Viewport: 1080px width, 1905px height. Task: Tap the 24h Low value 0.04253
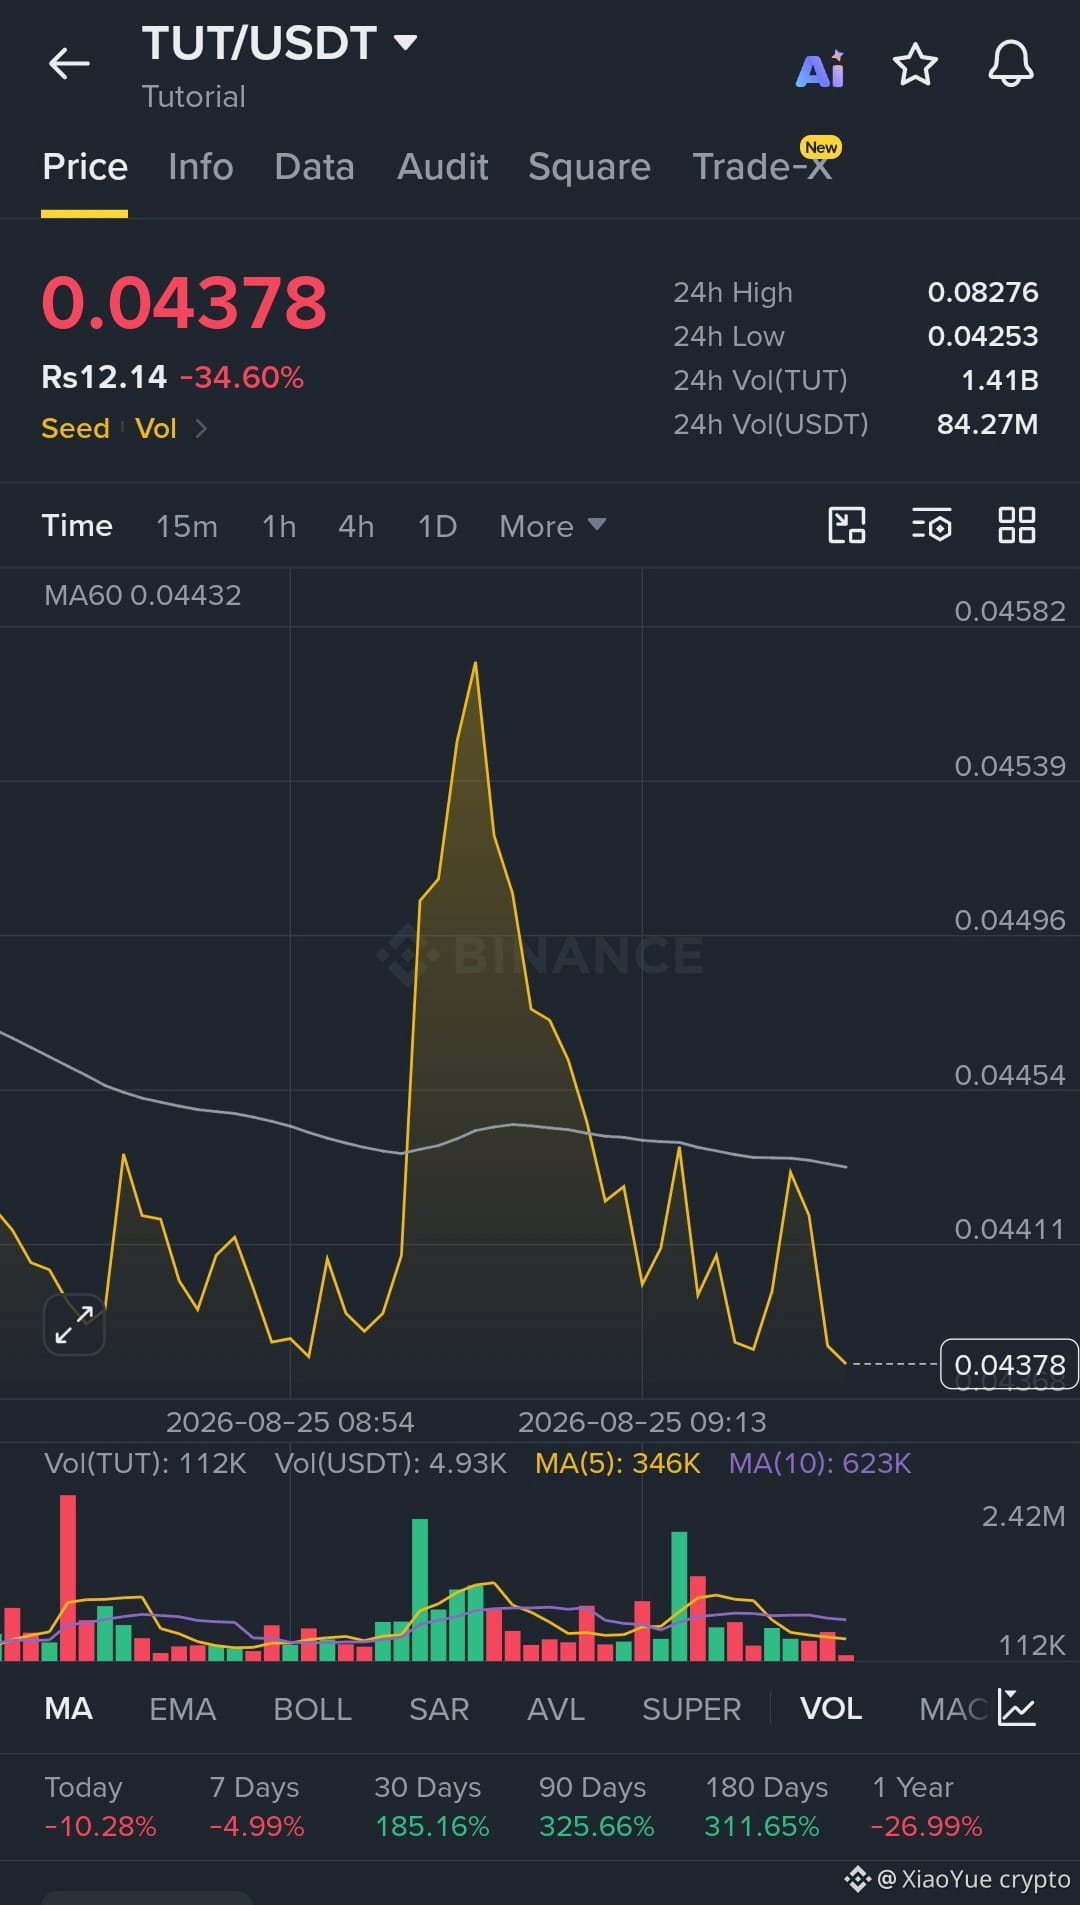click(x=983, y=336)
